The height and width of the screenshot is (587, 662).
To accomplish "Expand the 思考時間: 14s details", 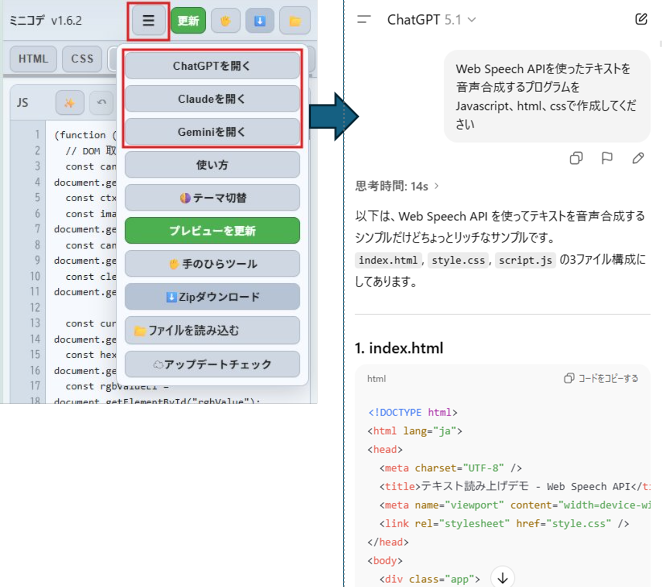I will (398, 186).
